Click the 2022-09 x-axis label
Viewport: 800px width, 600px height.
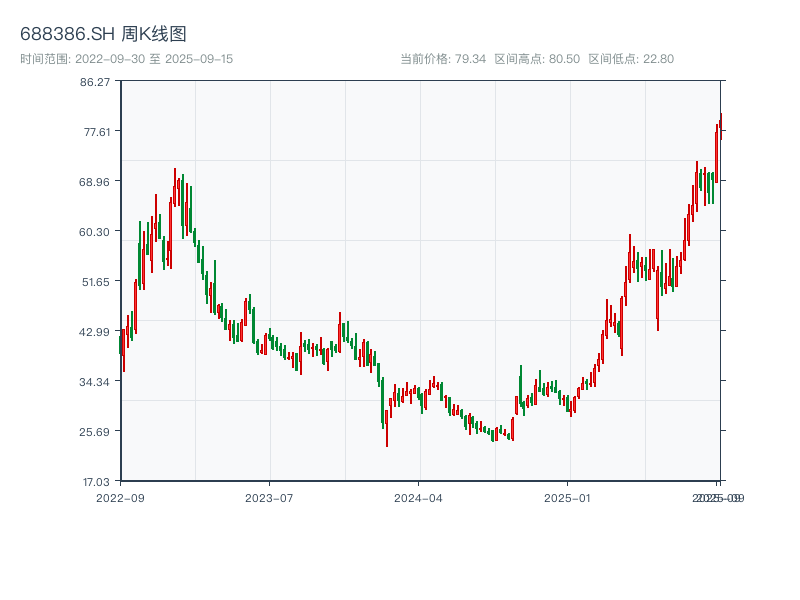tap(120, 498)
